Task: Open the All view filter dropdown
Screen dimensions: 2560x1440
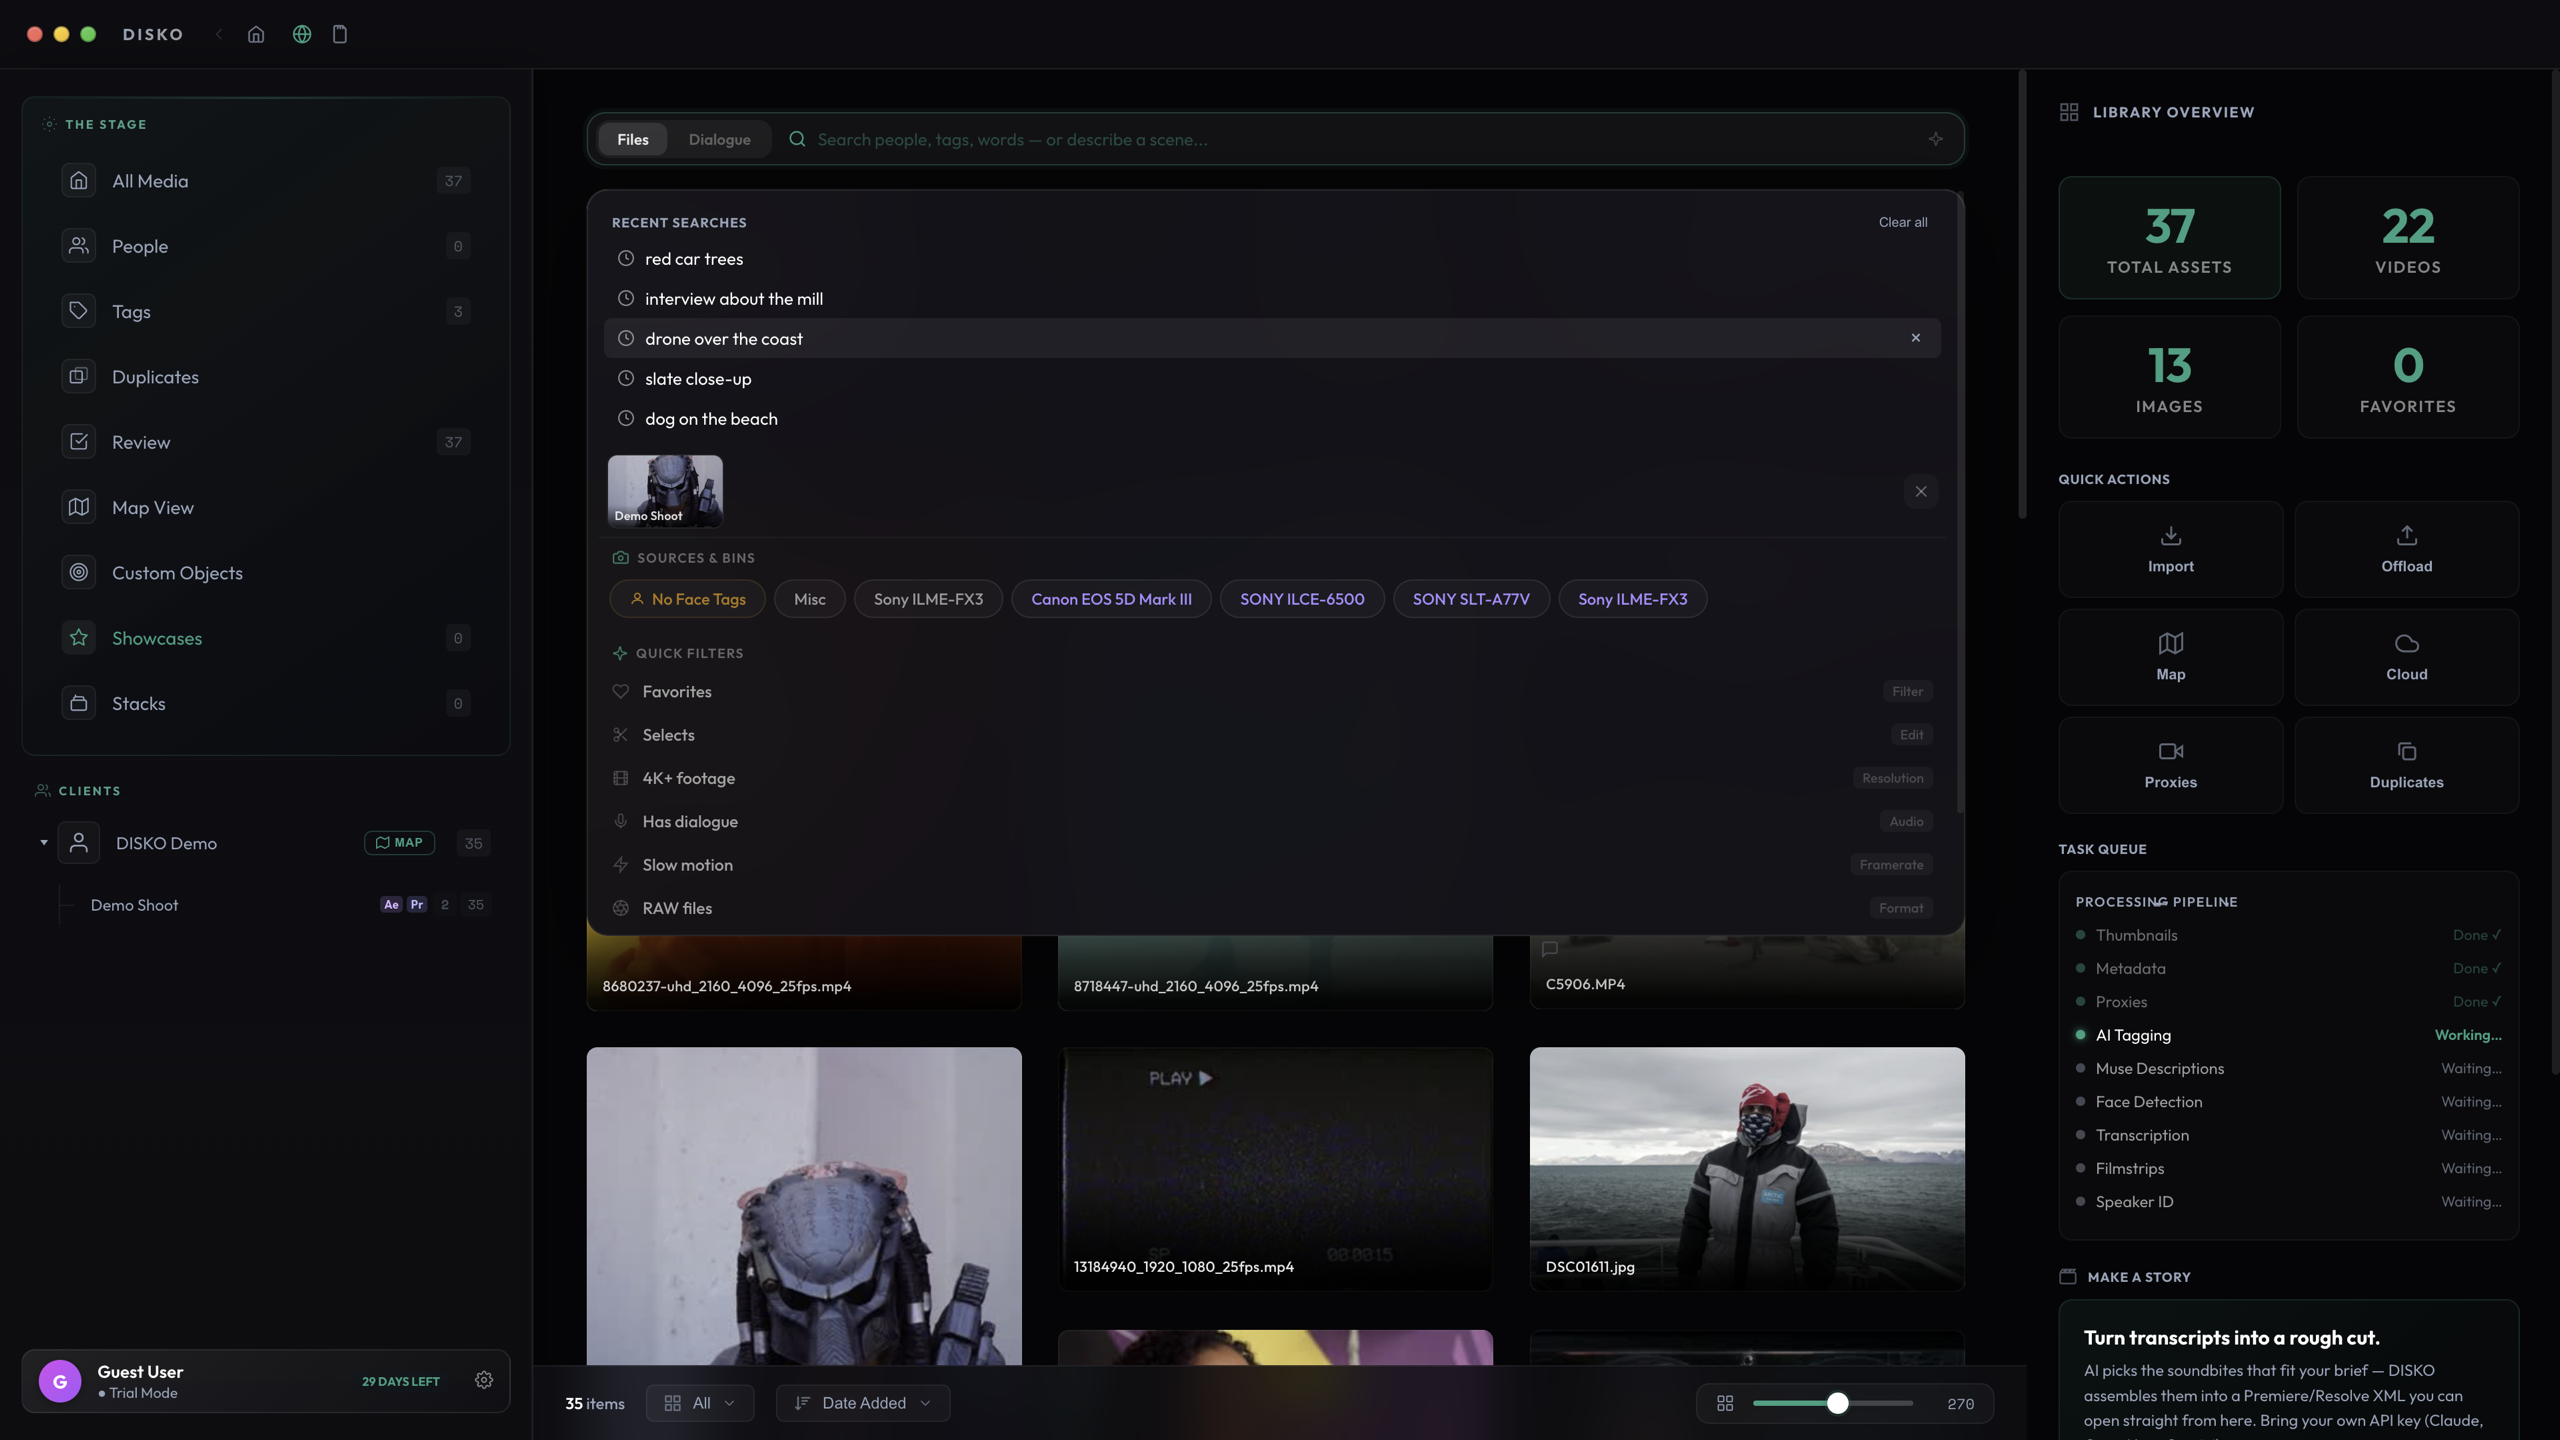Action: click(700, 1403)
